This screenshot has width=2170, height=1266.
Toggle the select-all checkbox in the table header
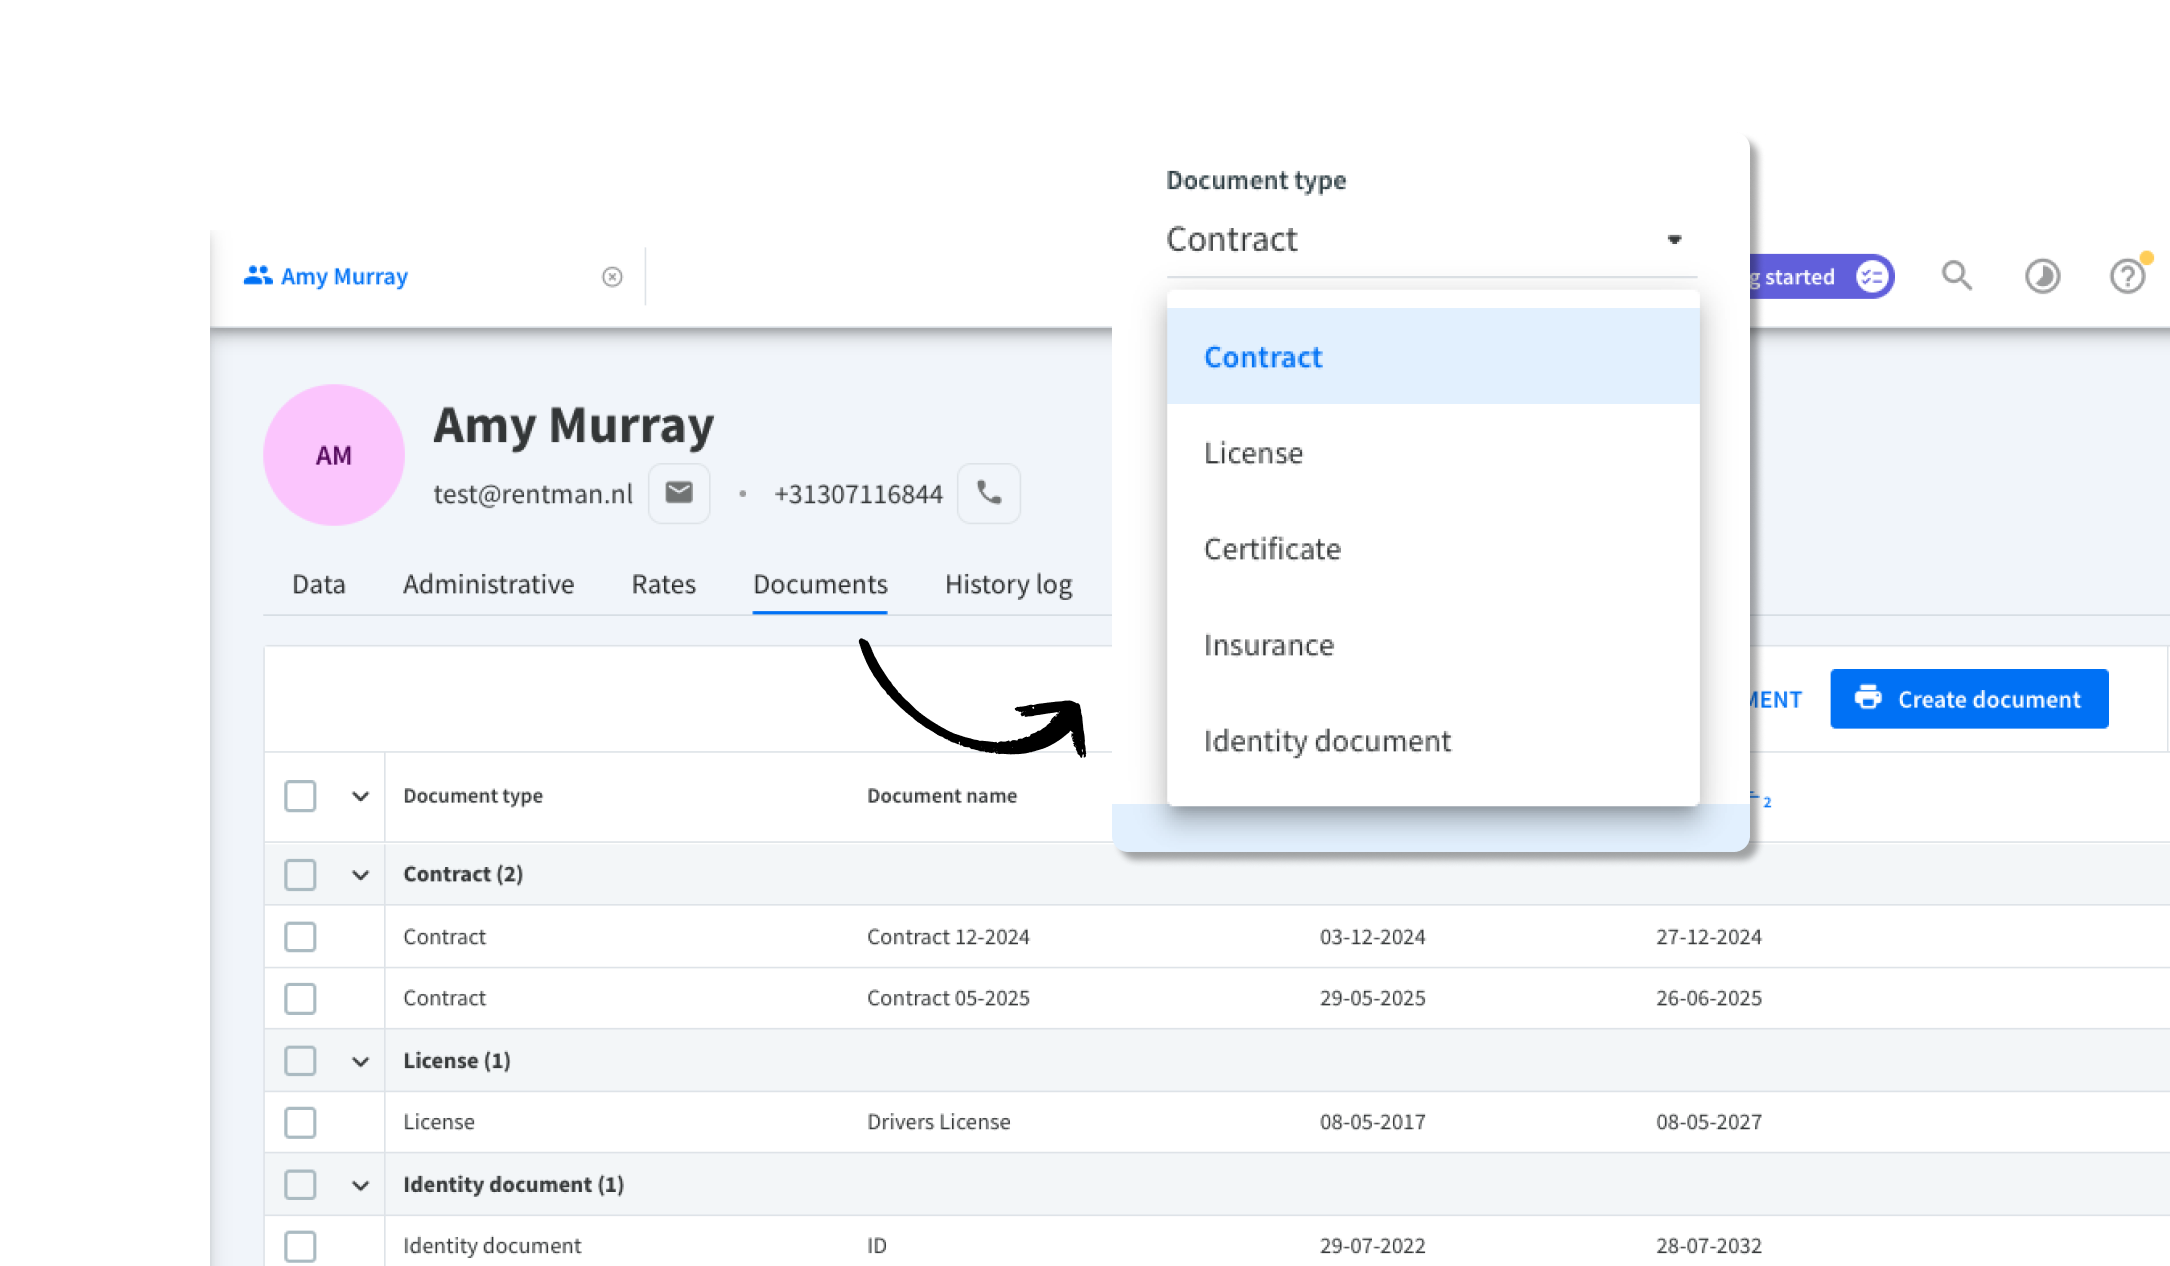click(300, 796)
